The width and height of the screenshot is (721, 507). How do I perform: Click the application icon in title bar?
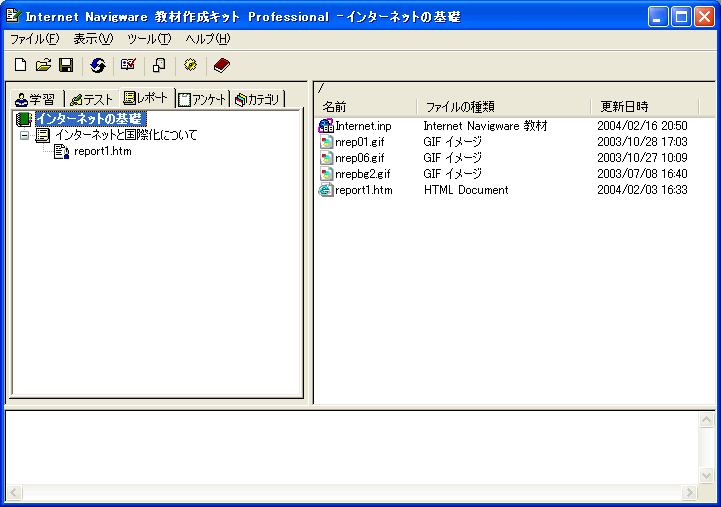(x=14, y=16)
